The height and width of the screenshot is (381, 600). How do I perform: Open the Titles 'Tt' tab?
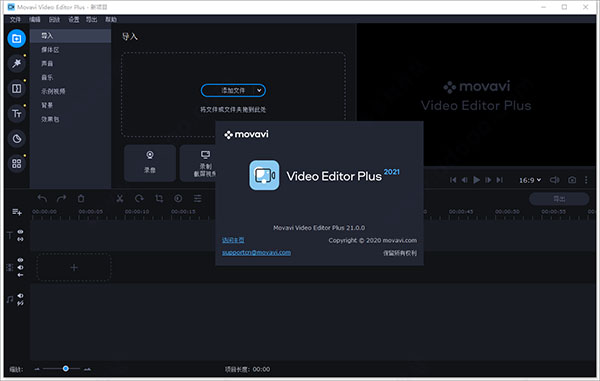coord(16,114)
